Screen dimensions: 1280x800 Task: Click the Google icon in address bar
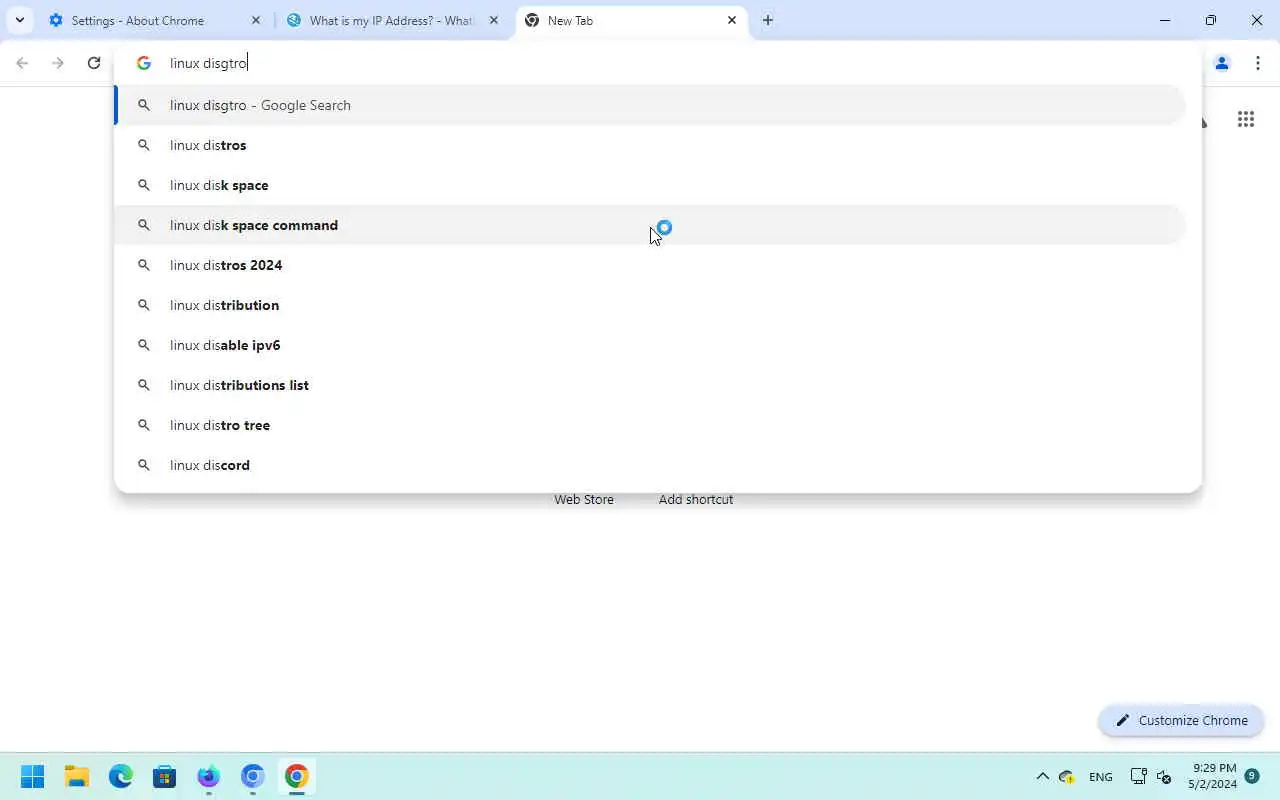(x=144, y=63)
